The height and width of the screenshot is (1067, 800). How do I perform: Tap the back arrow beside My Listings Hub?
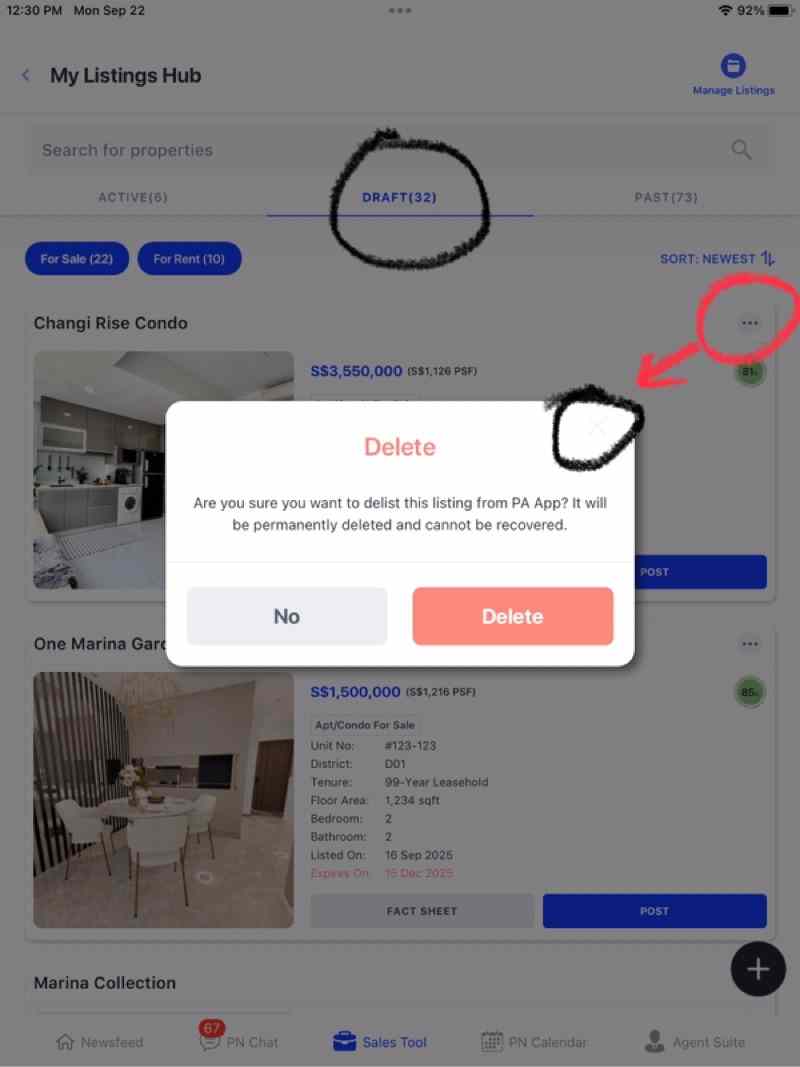tap(26, 76)
